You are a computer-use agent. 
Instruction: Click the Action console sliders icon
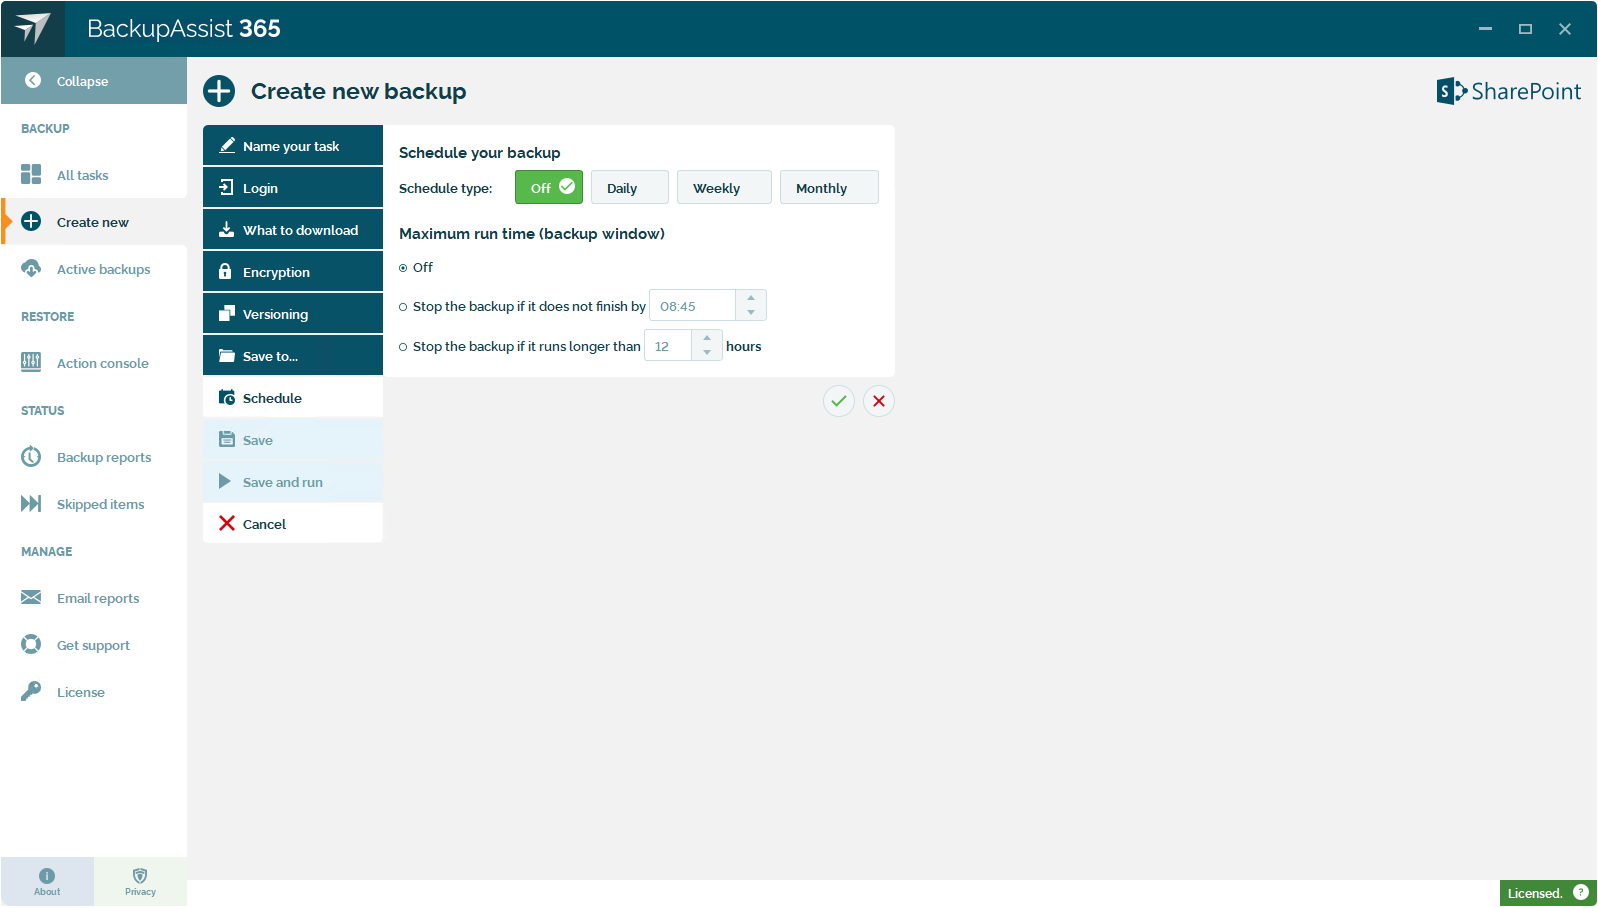pyautogui.click(x=31, y=362)
